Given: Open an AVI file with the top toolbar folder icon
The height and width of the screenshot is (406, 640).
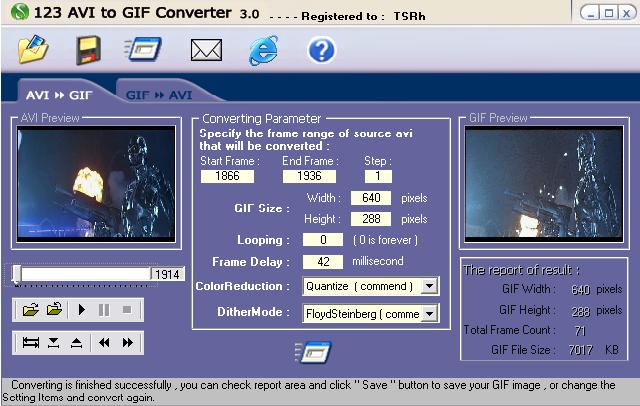Looking at the screenshot, I should click(33, 49).
